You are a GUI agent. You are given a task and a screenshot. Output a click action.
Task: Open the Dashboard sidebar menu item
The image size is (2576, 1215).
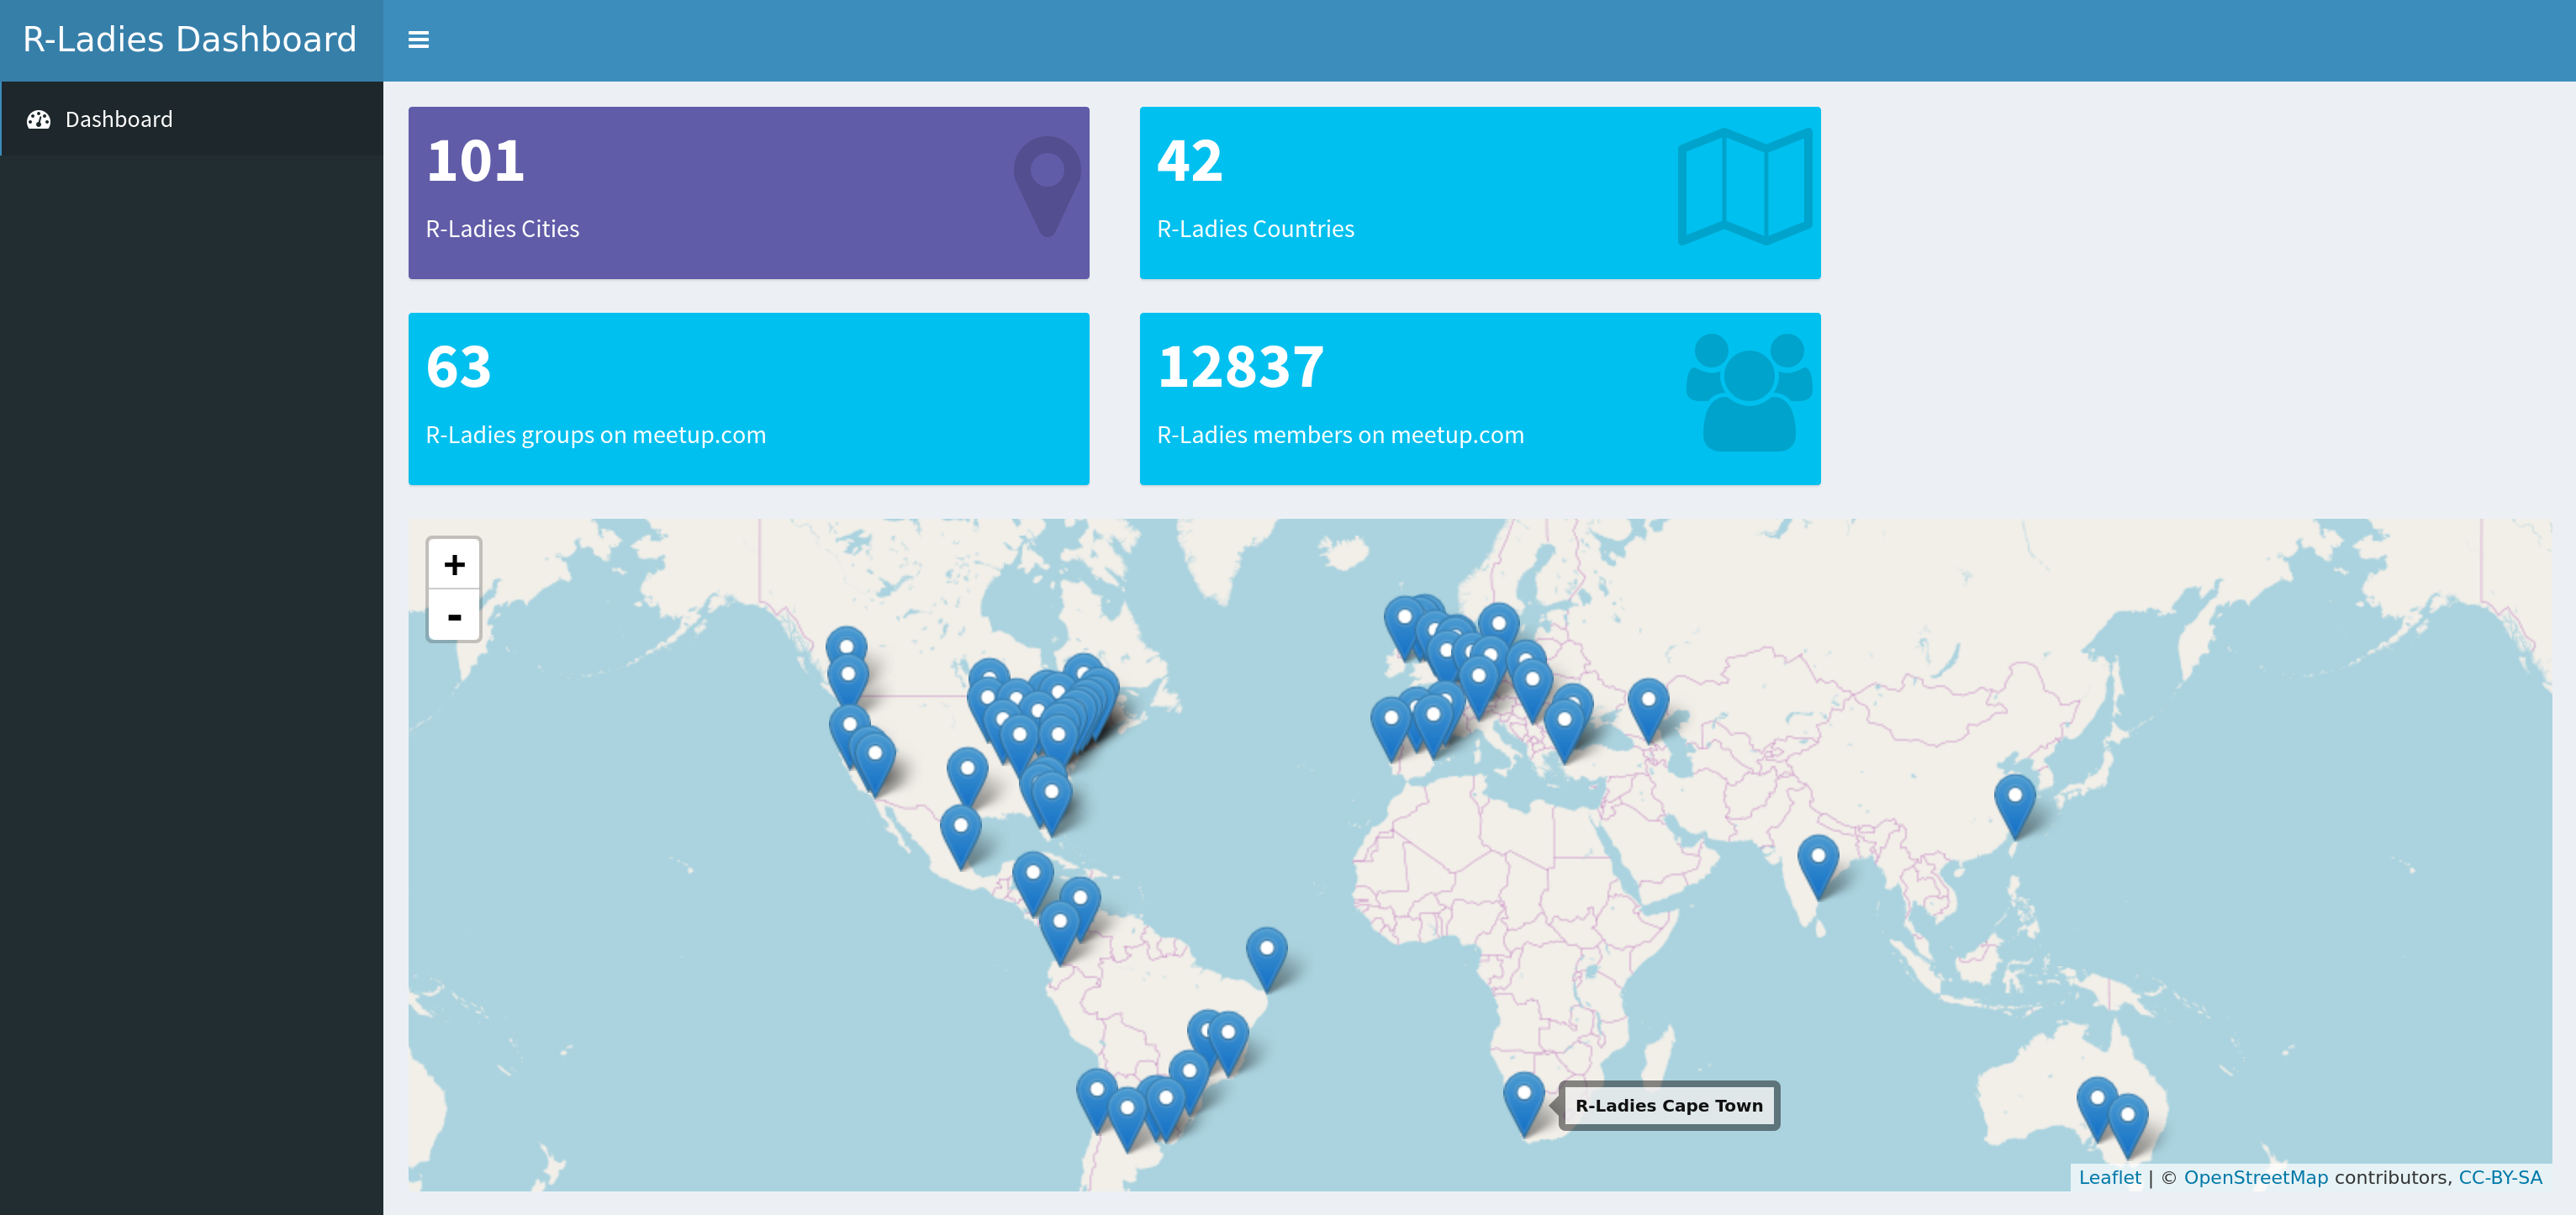point(118,120)
